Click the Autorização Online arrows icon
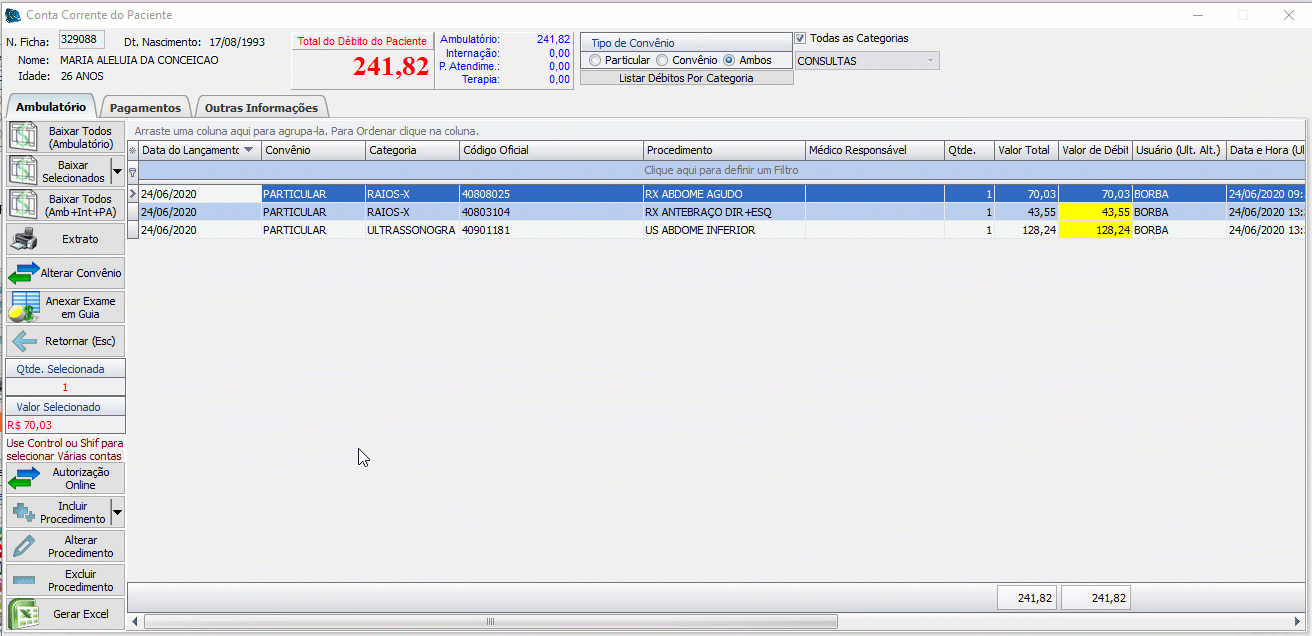The height and width of the screenshot is (636, 1312). pyautogui.click(x=24, y=478)
